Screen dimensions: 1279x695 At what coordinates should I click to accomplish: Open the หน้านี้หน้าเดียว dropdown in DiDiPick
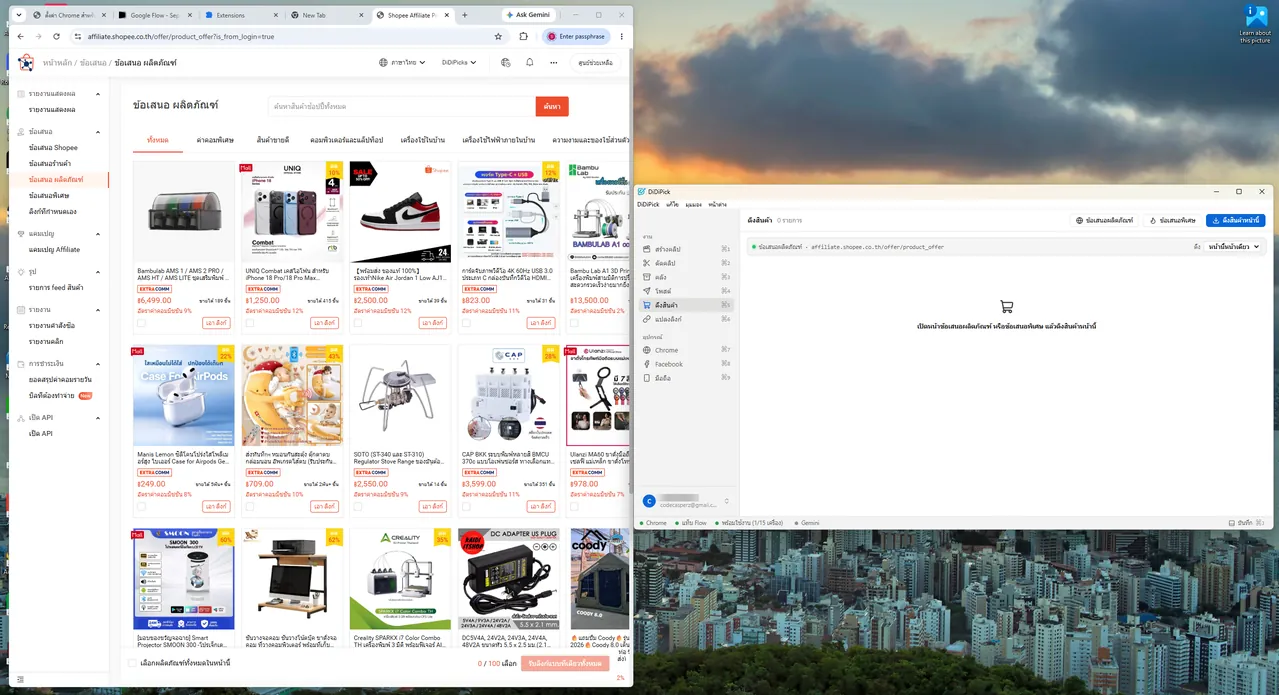click(1235, 246)
